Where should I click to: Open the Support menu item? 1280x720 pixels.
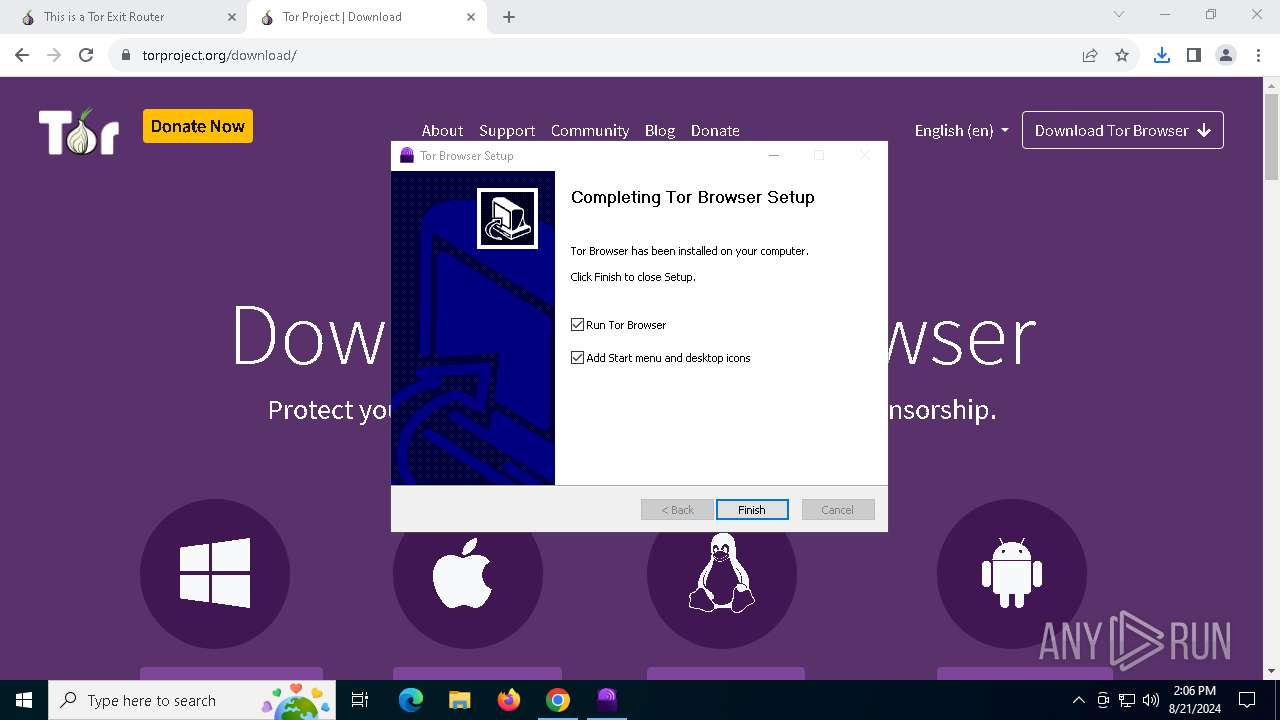[x=507, y=130]
